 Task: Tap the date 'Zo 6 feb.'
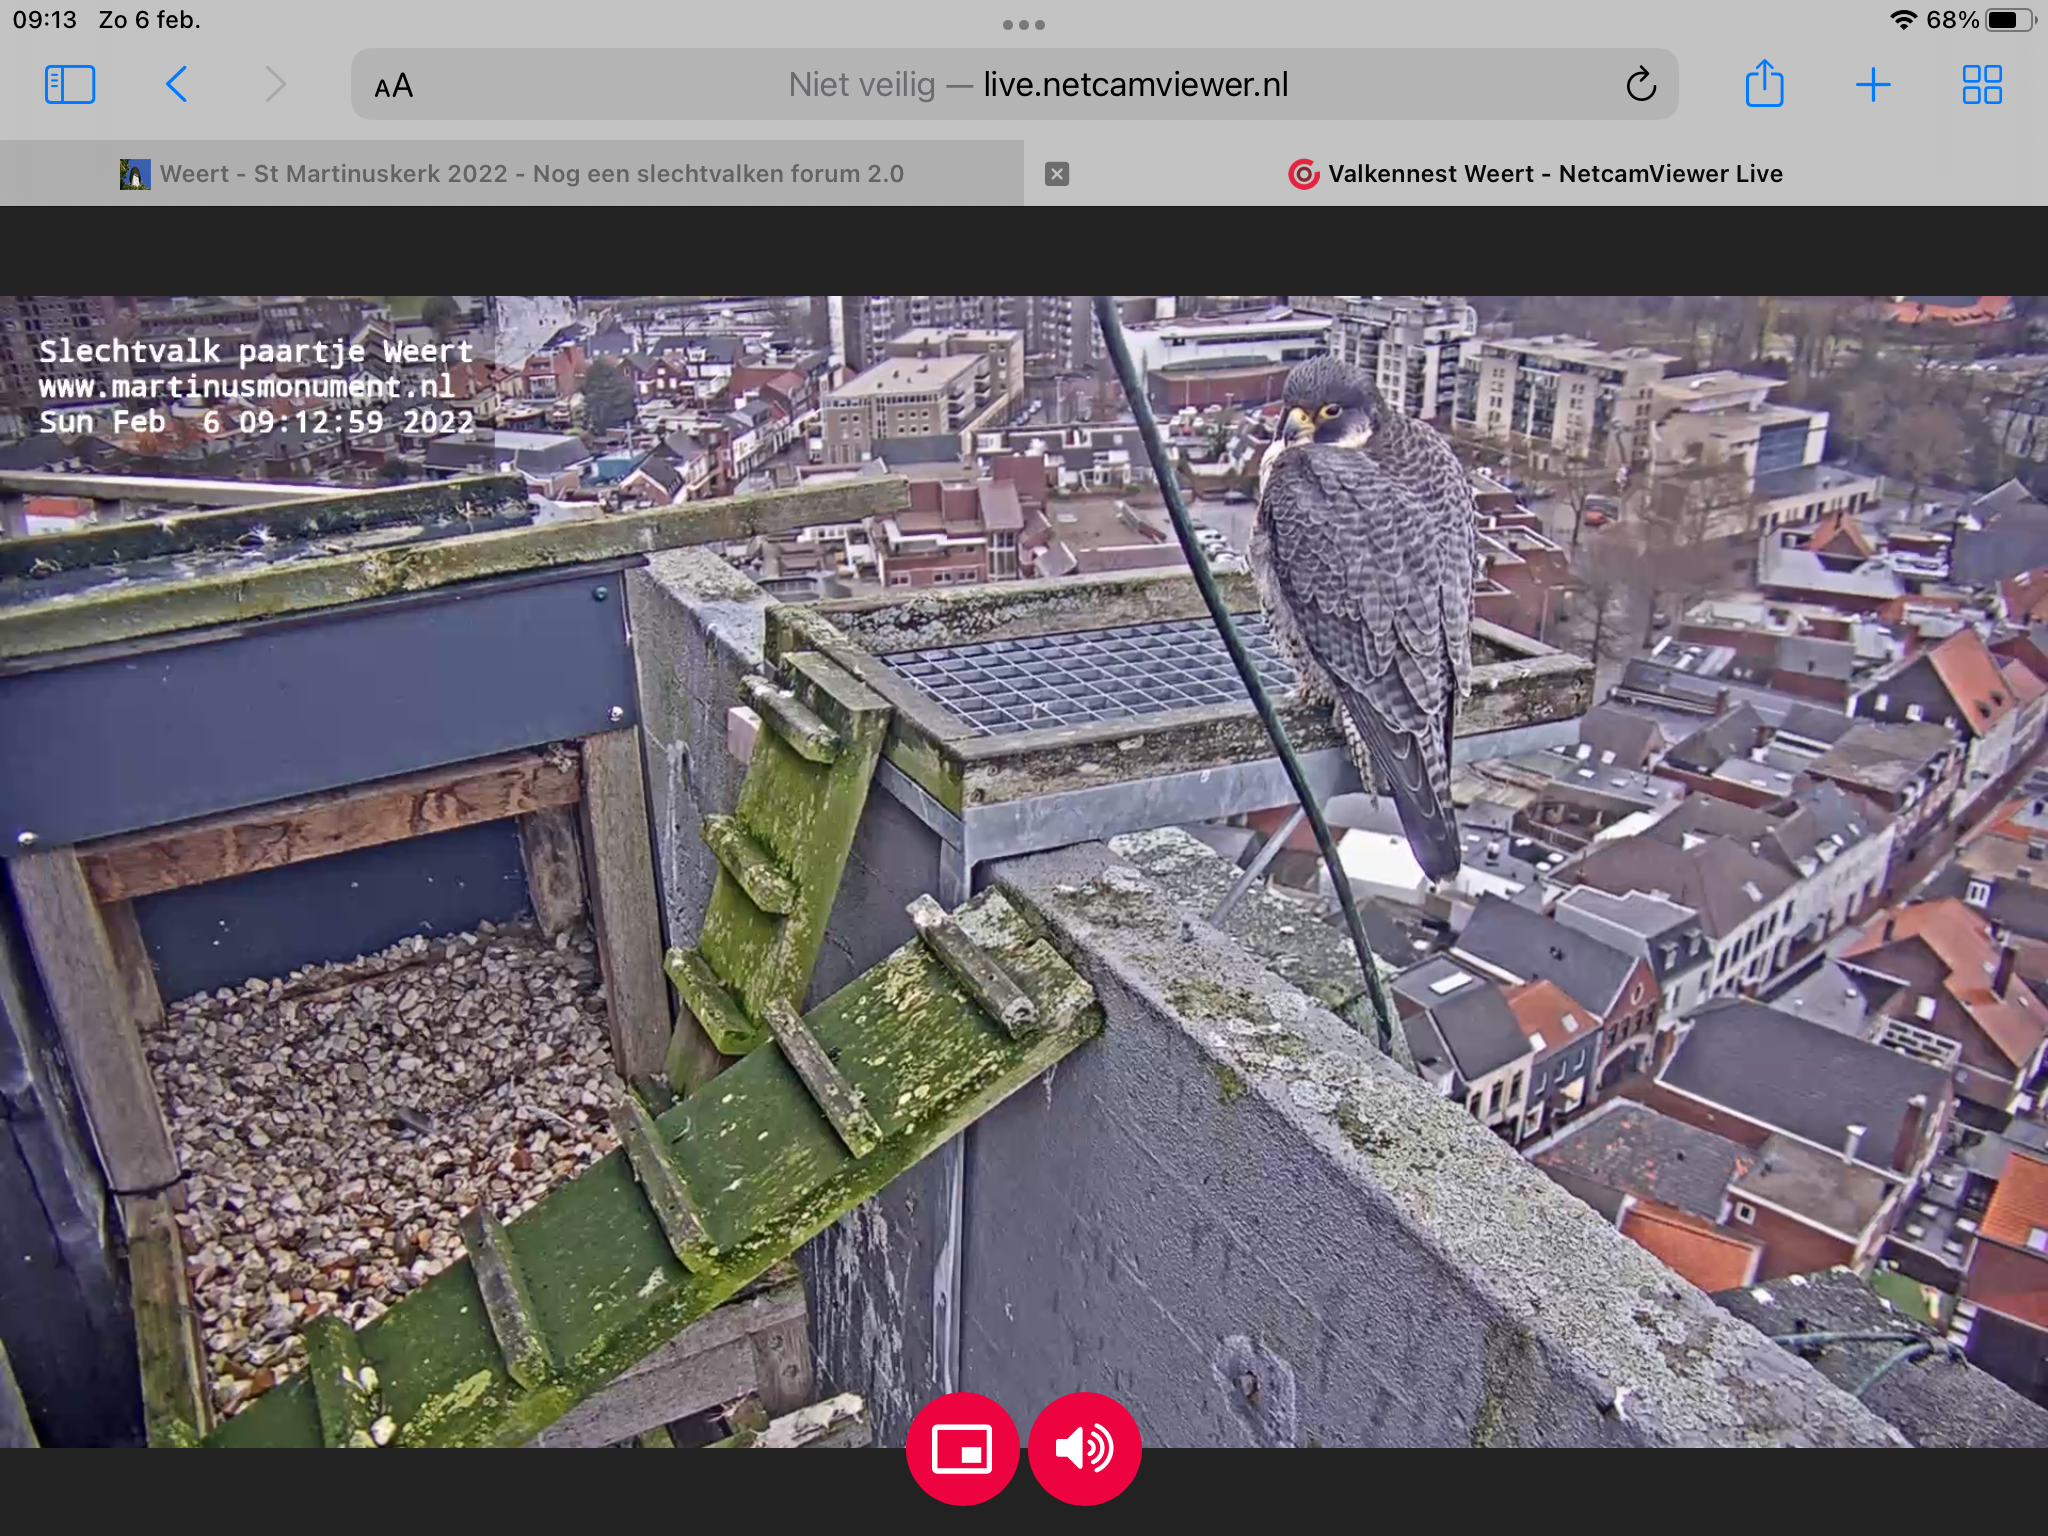pyautogui.click(x=150, y=20)
